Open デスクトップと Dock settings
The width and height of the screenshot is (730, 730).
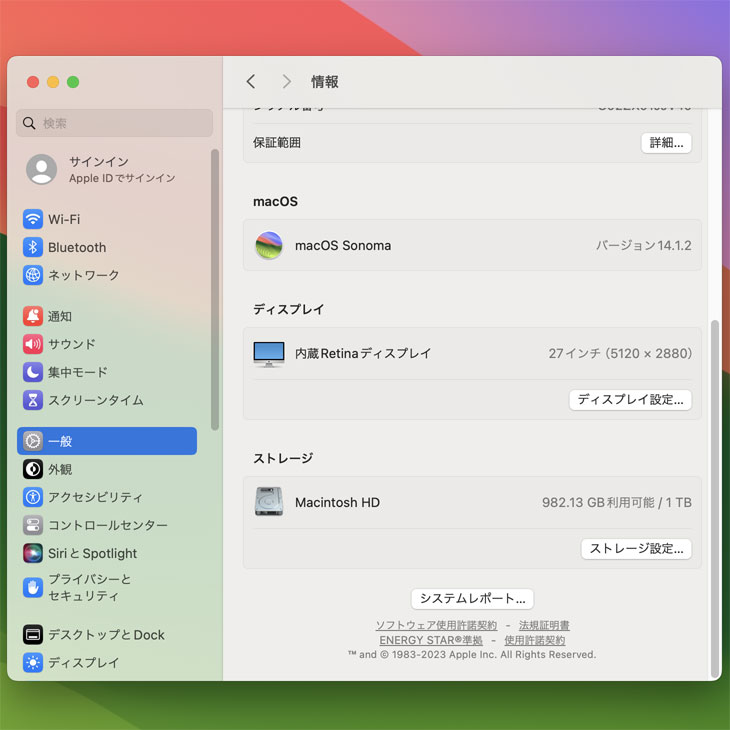pos(106,635)
